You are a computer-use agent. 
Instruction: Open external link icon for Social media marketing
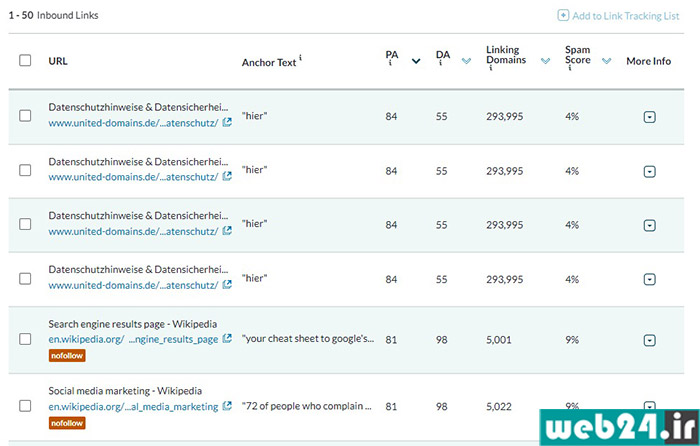coord(227,406)
